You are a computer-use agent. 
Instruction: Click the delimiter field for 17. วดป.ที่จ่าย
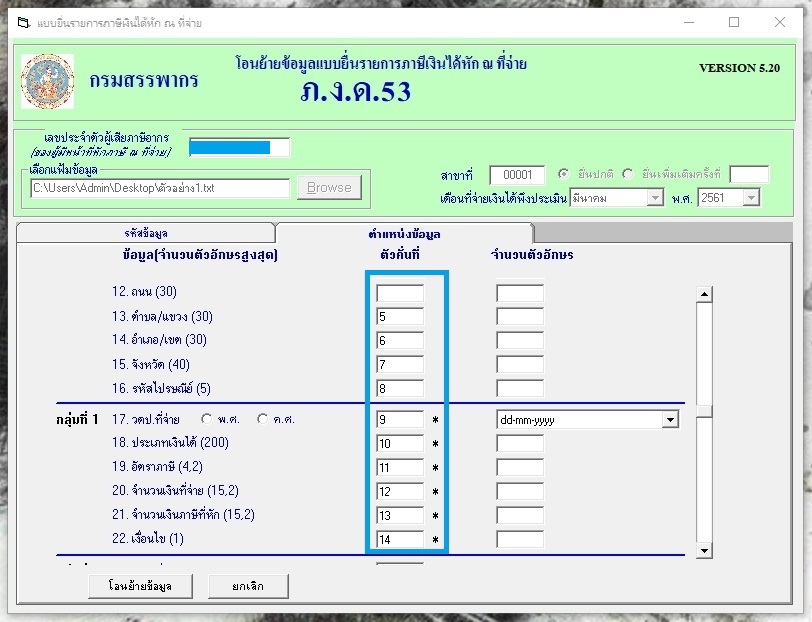pyautogui.click(x=400, y=420)
